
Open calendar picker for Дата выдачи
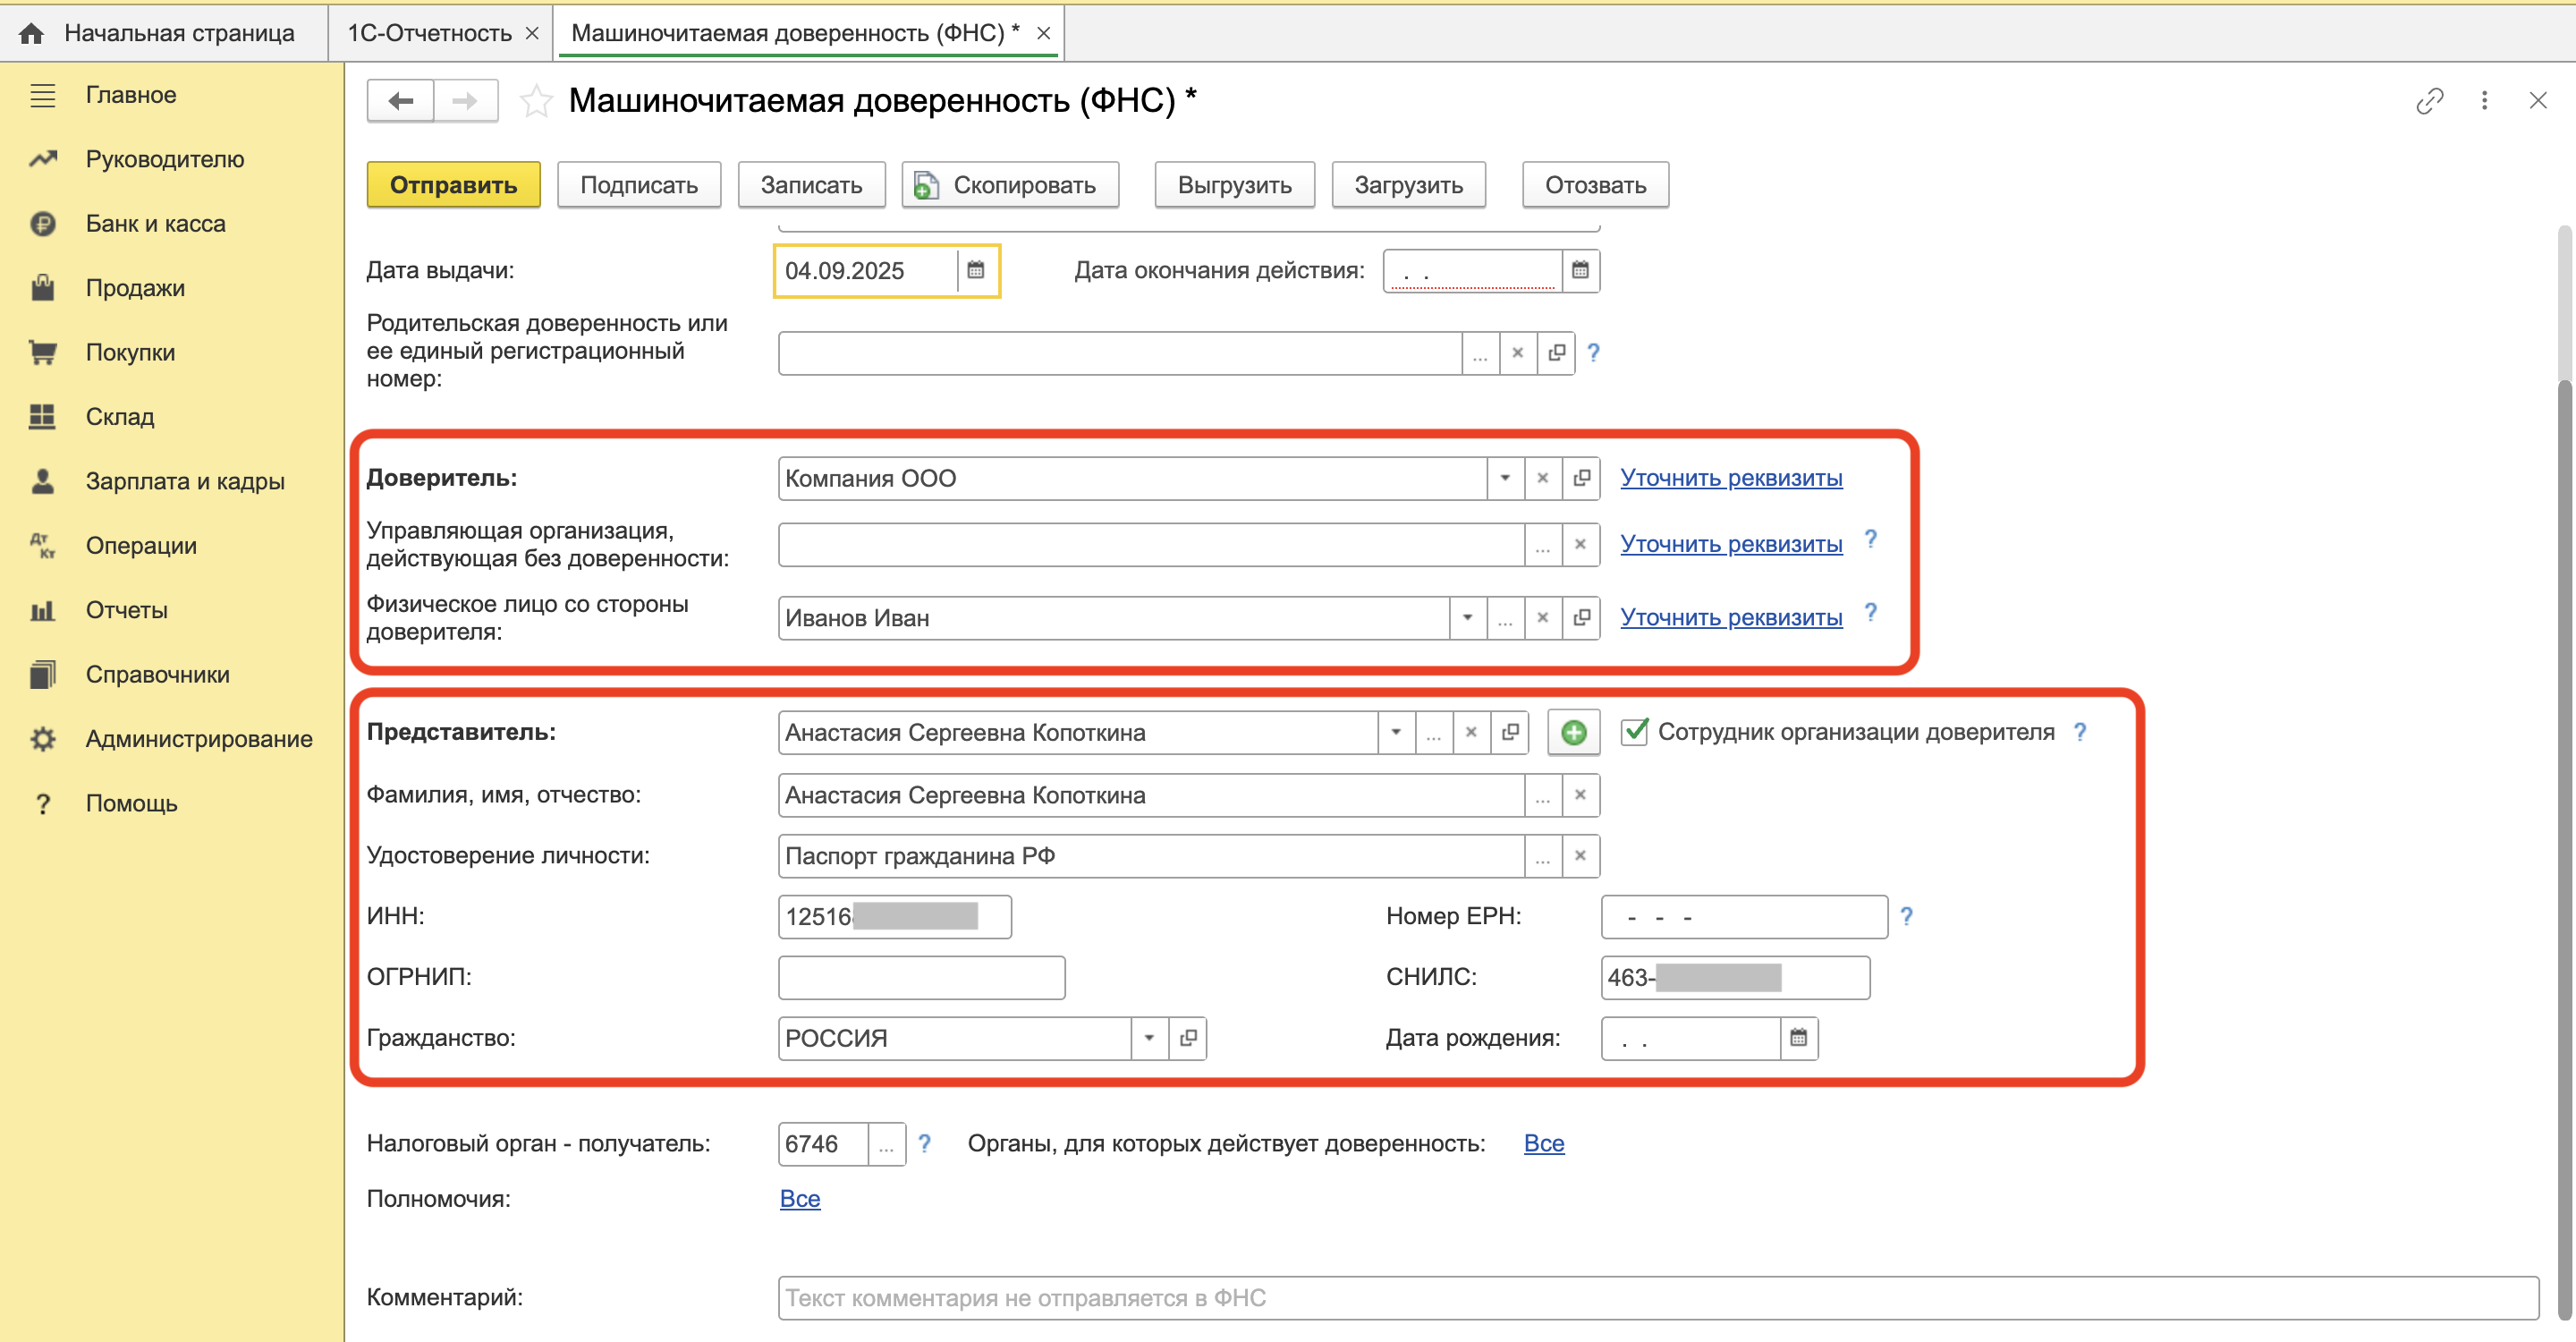pos(976,270)
